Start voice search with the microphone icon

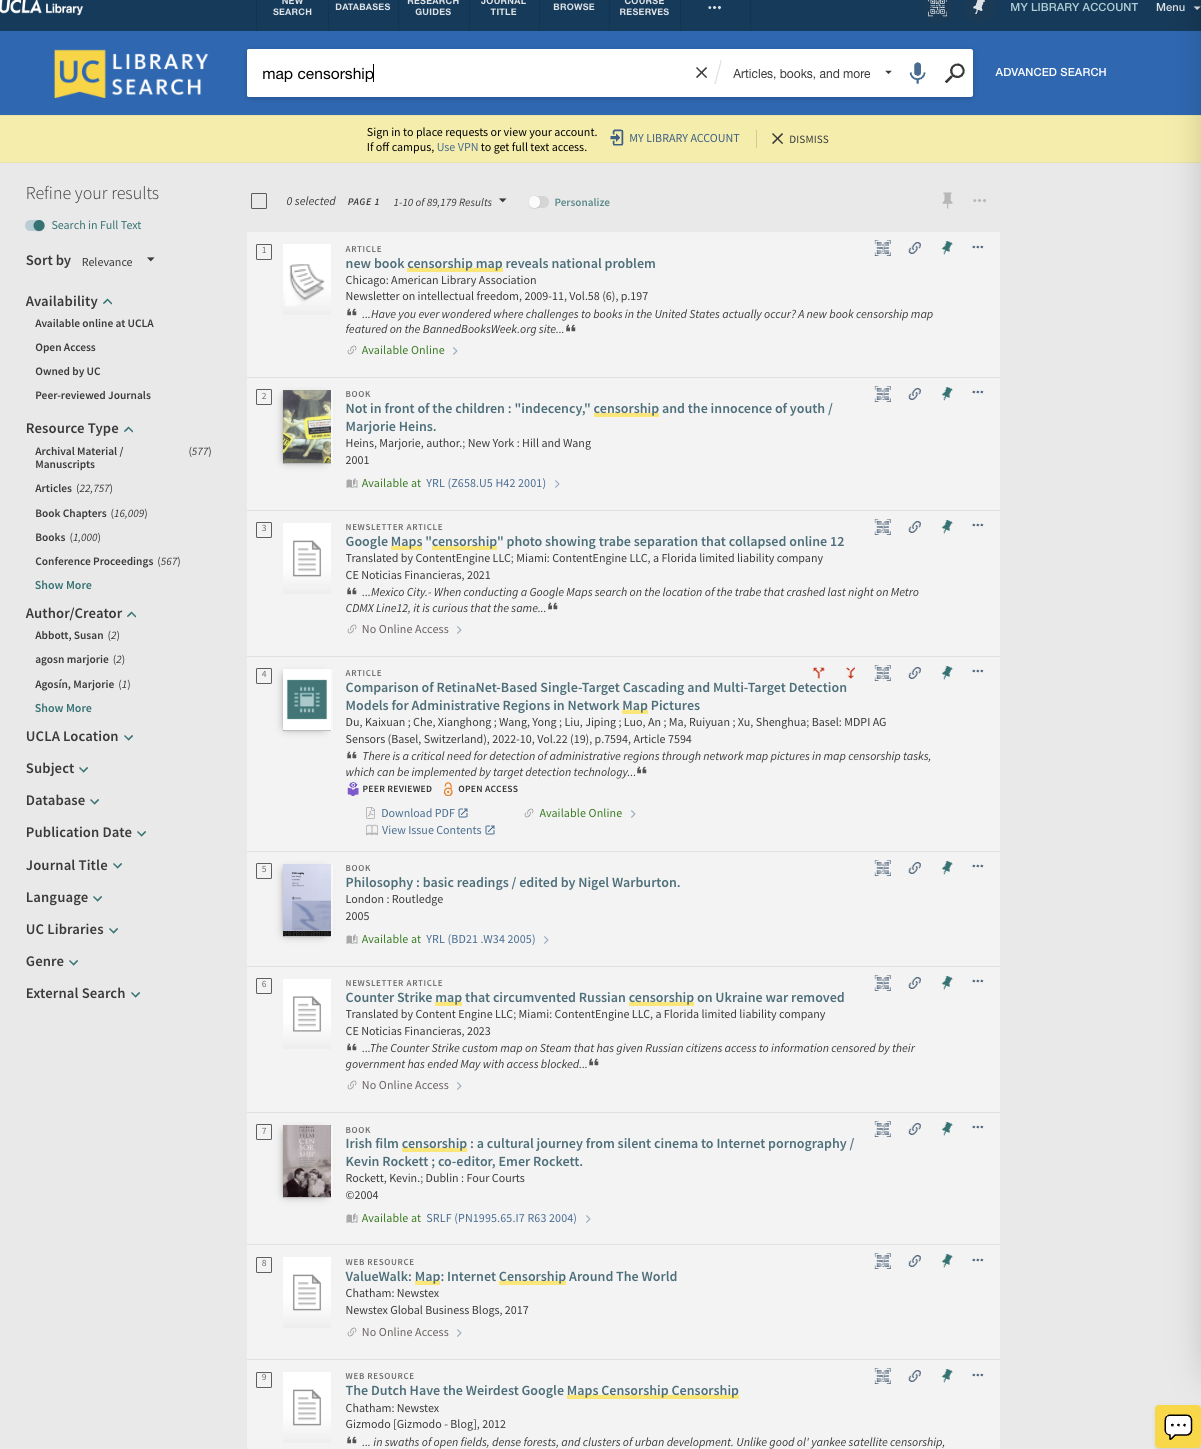917,73
